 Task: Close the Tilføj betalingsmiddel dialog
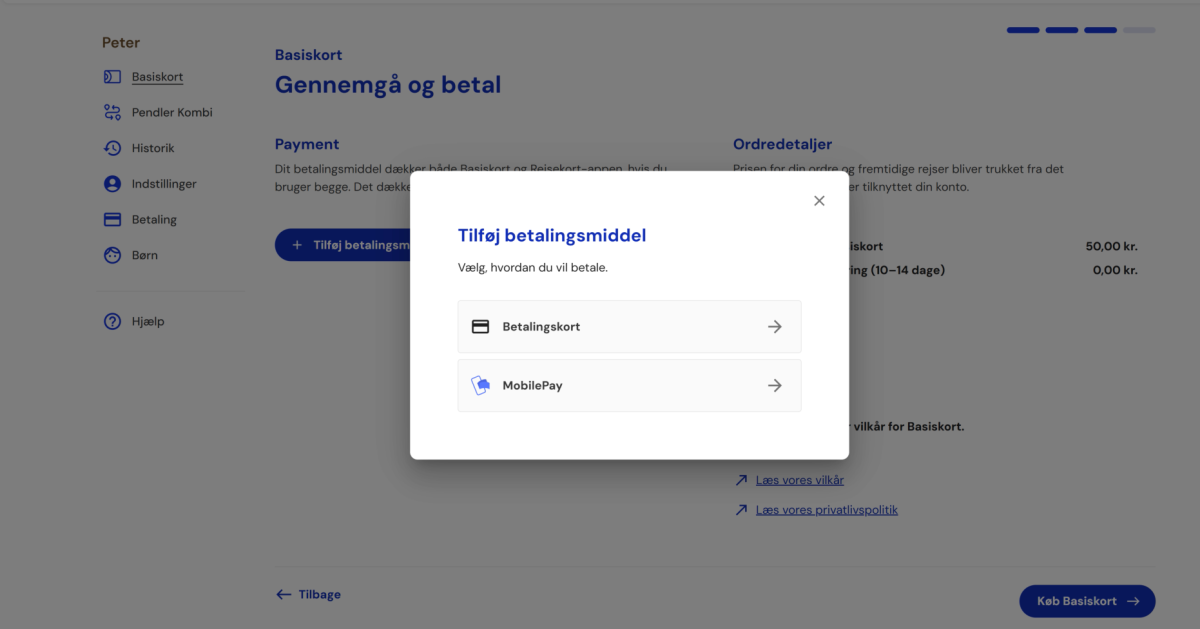click(x=819, y=201)
